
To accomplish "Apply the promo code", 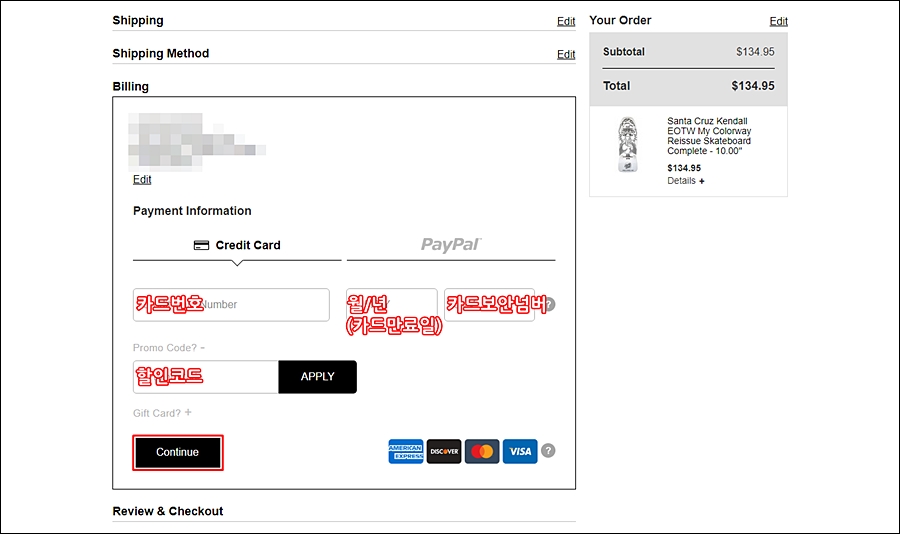I will tap(317, 377).
